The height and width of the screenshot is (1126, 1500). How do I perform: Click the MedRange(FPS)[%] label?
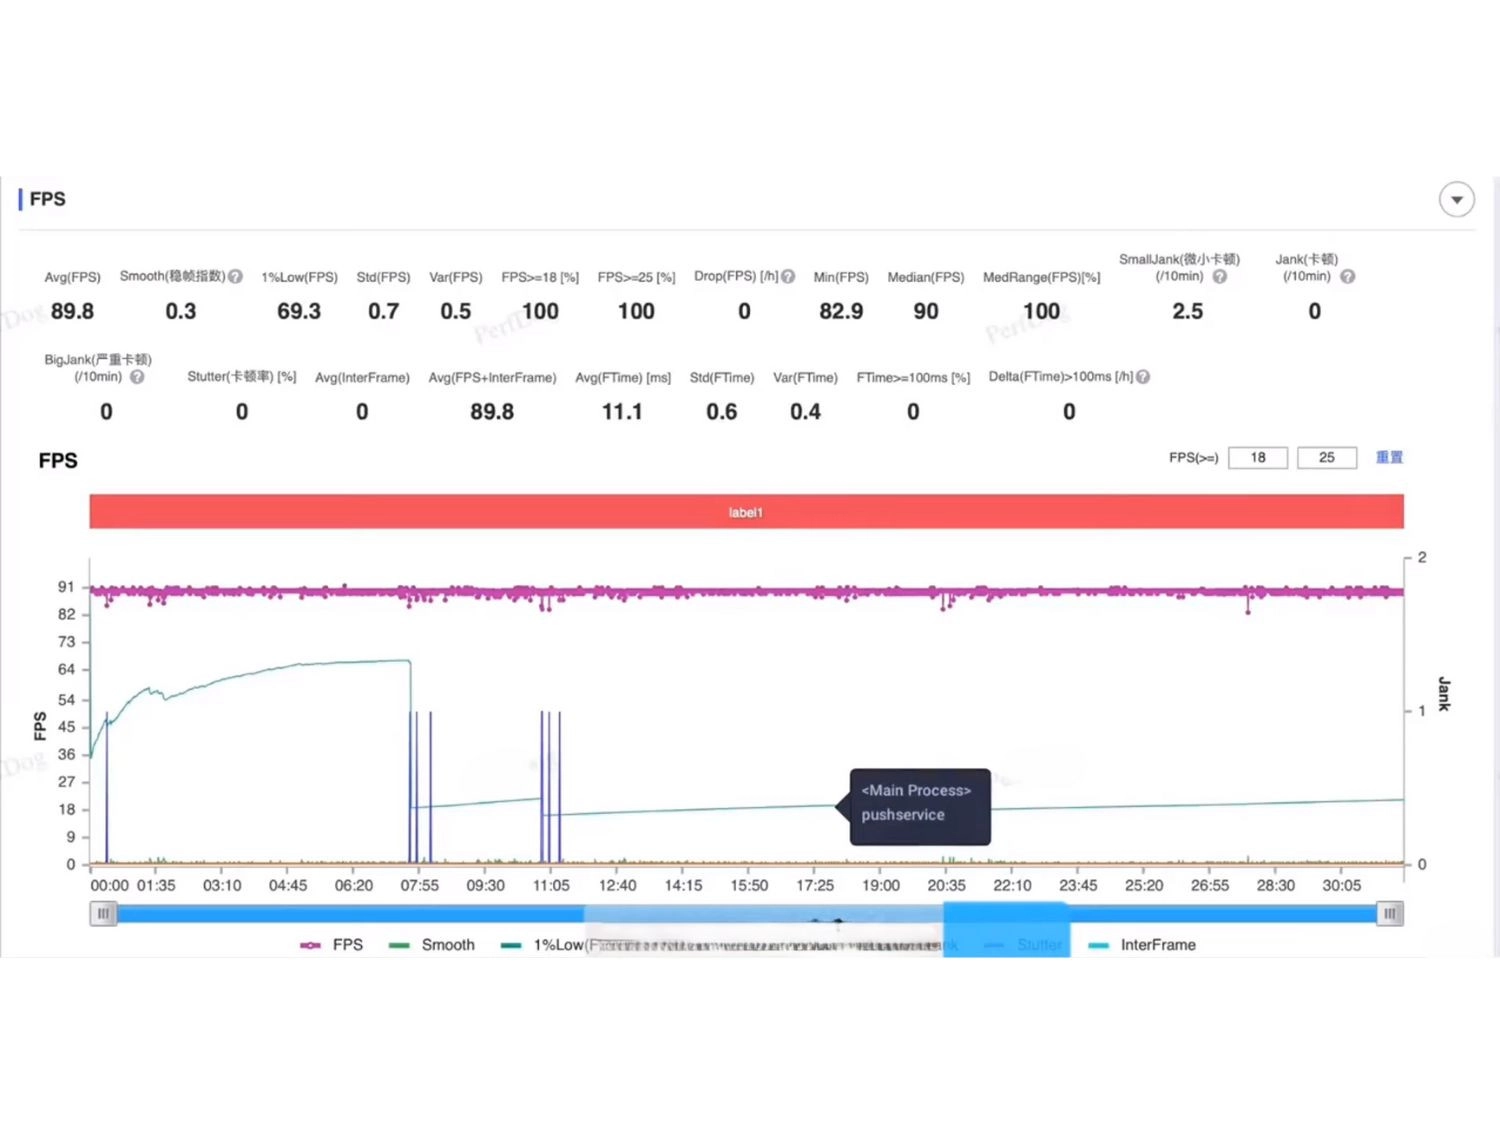1041,277
